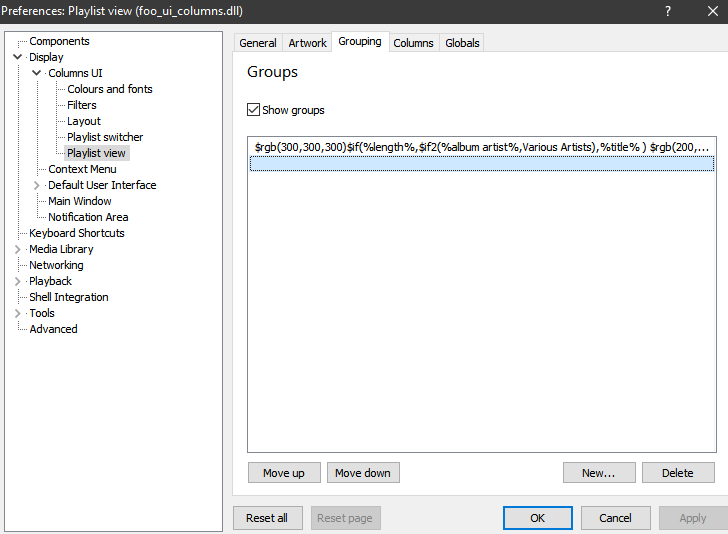The height and width of the screenshot is (534, 728).
Task: Select Colours and fonts in tree
Action: pyautogui.click(x=110, y=89)
